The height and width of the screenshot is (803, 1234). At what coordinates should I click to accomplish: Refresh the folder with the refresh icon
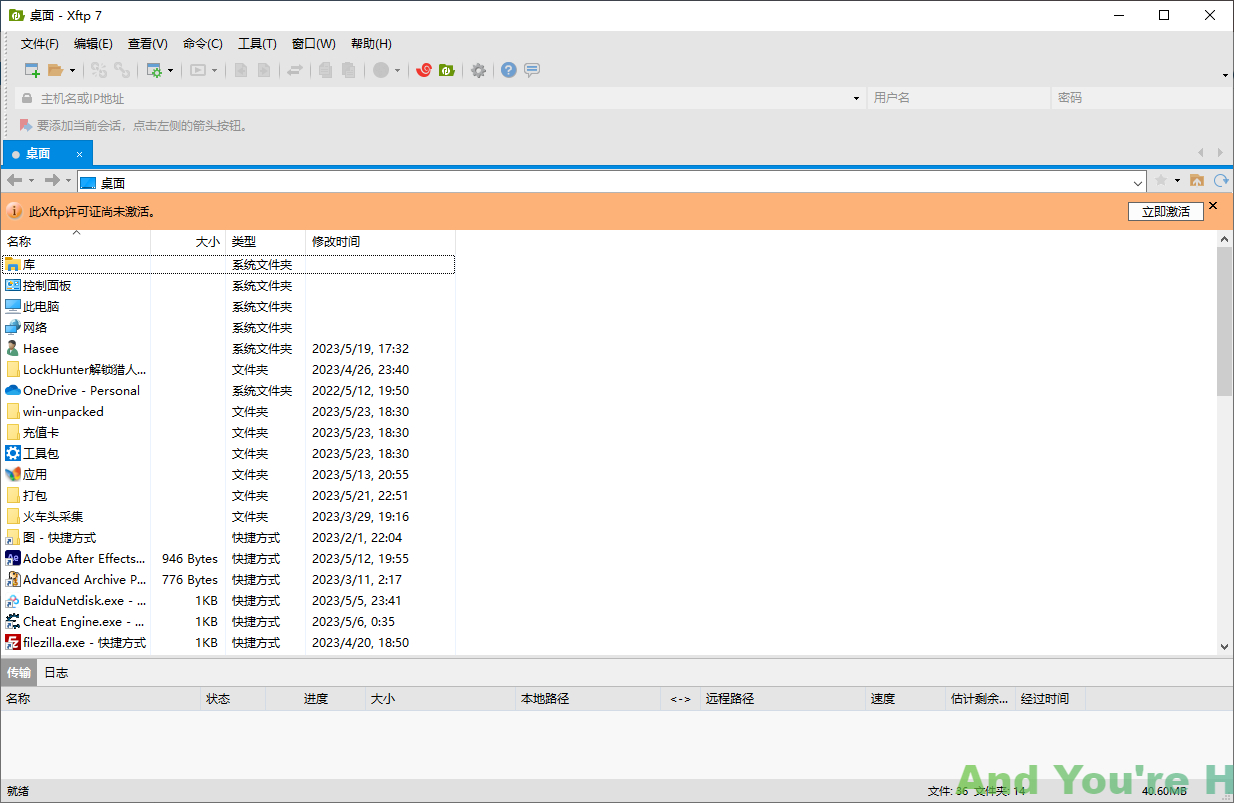[x=1221, y=180]
